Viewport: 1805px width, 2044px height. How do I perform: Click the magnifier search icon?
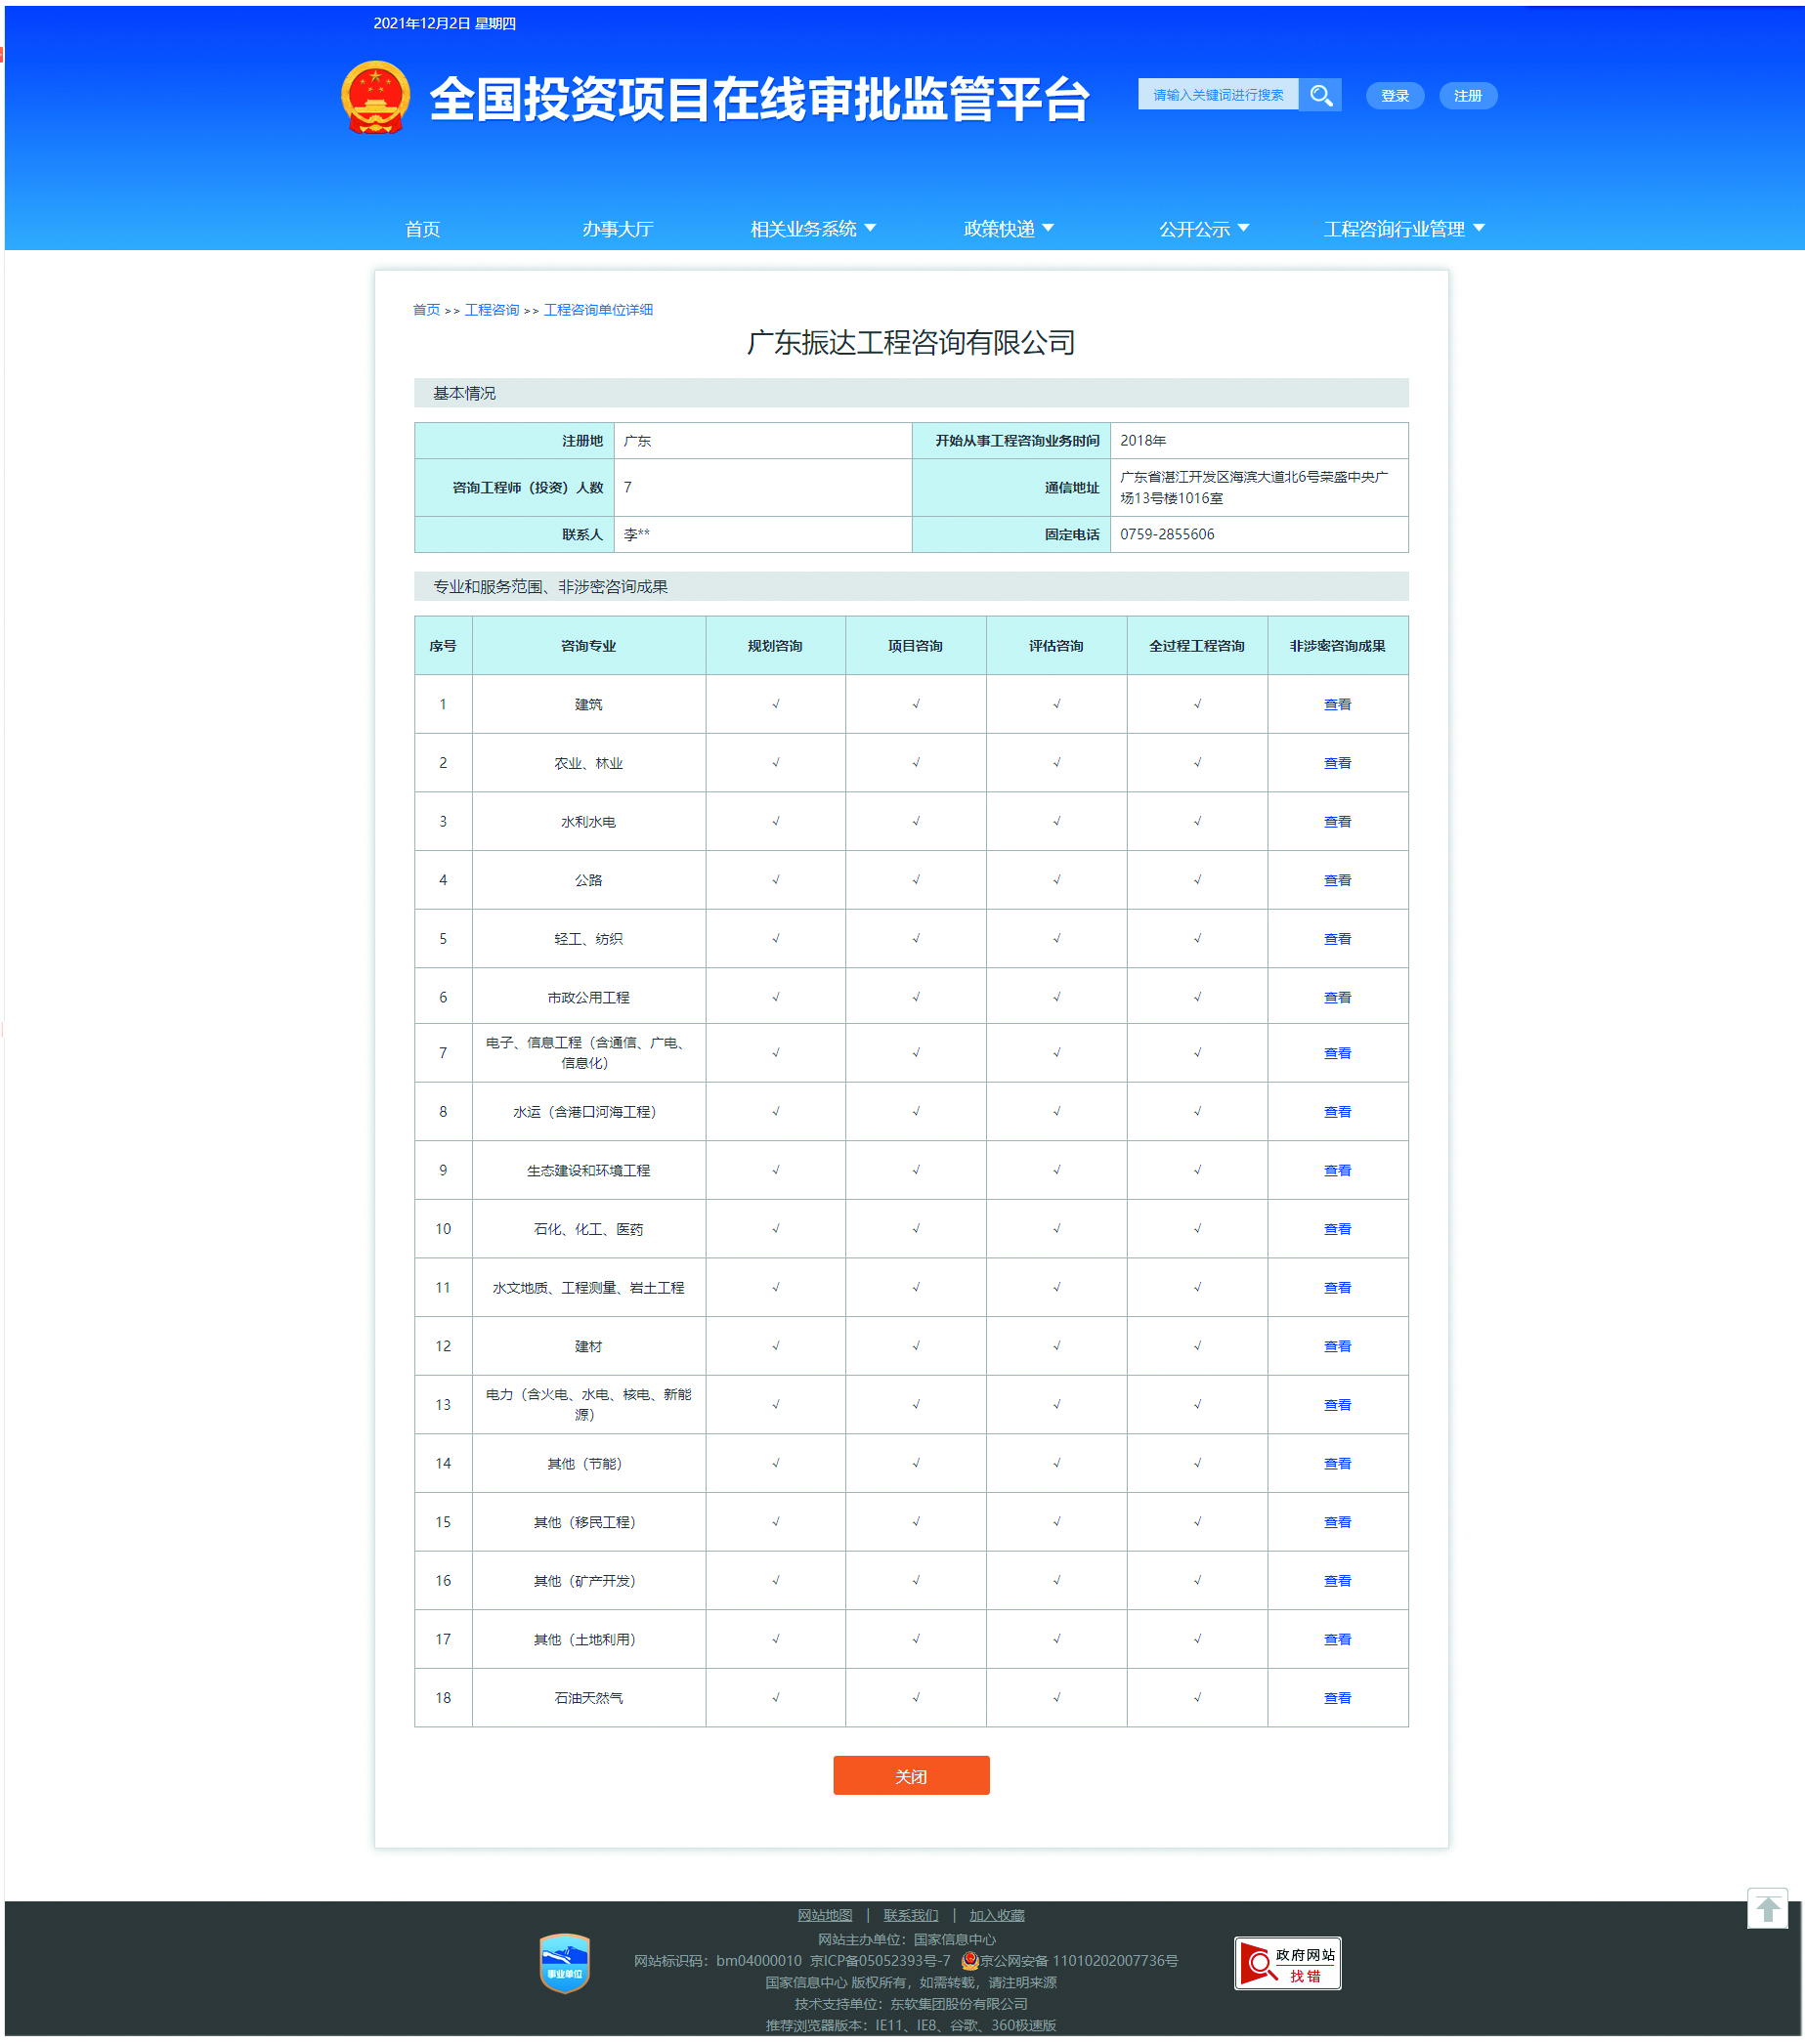click(x=1320, y=95)
